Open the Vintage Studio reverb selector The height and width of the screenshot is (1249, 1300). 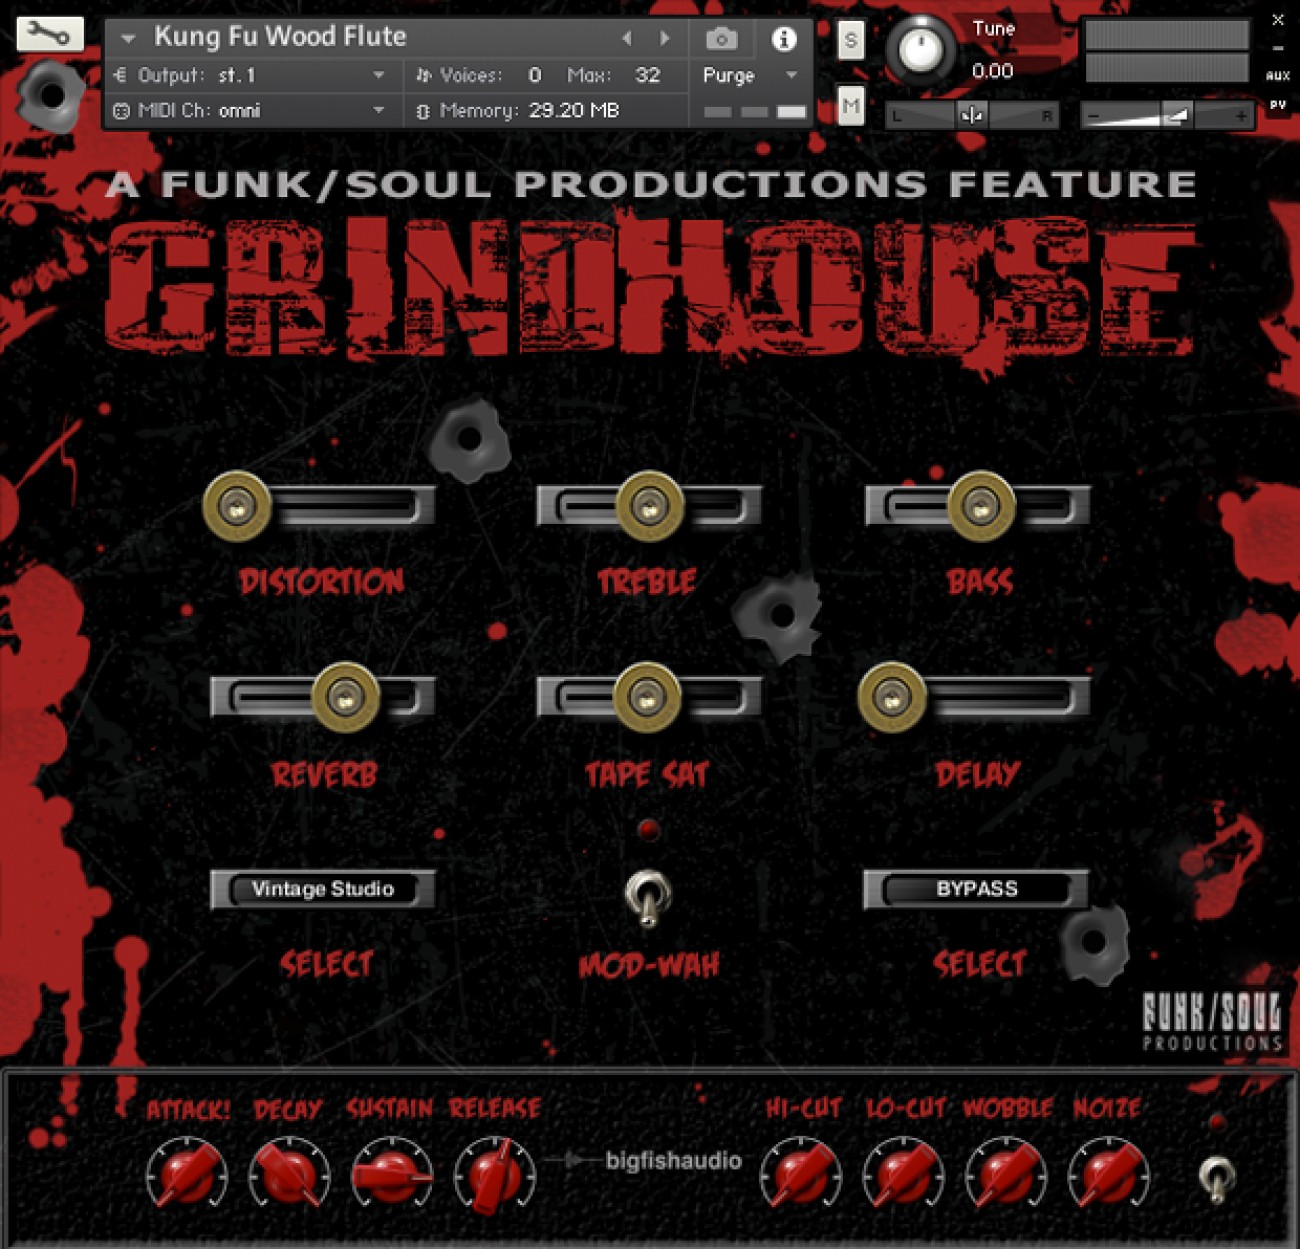pyautogui.click(x=323, y=889)
